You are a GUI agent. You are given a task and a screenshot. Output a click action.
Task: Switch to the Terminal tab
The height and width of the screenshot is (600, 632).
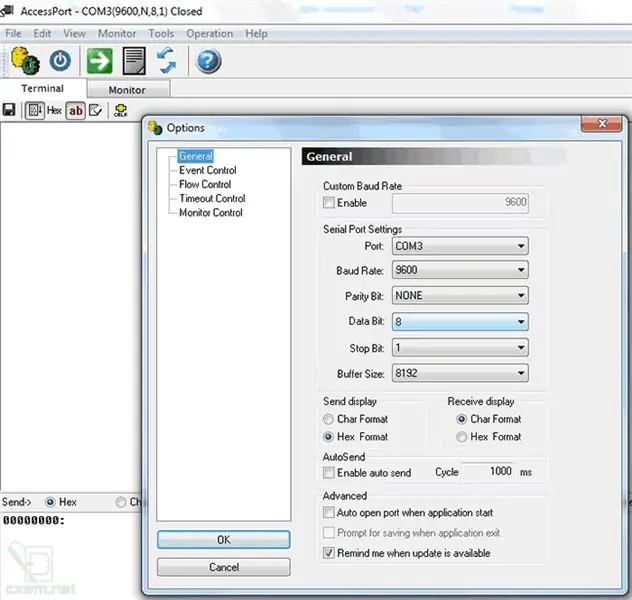tap(43, 88)
